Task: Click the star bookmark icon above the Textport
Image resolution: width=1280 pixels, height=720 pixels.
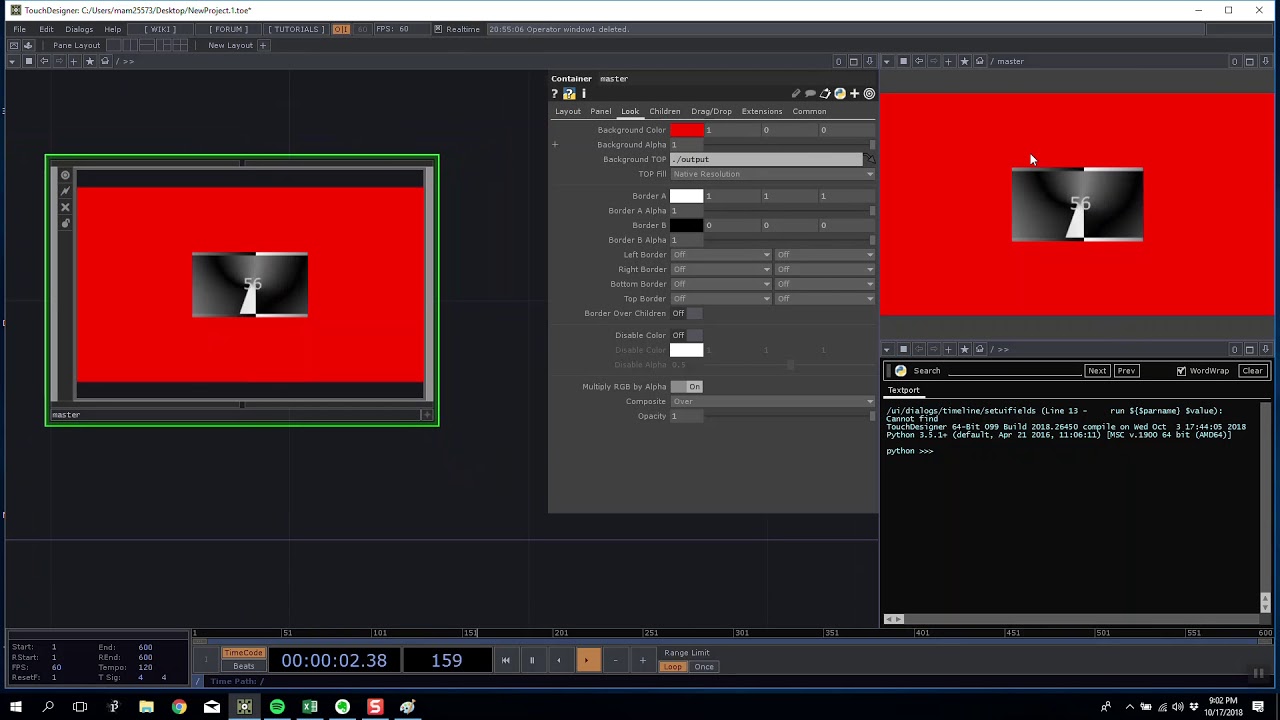Action: tap(964, 349)
